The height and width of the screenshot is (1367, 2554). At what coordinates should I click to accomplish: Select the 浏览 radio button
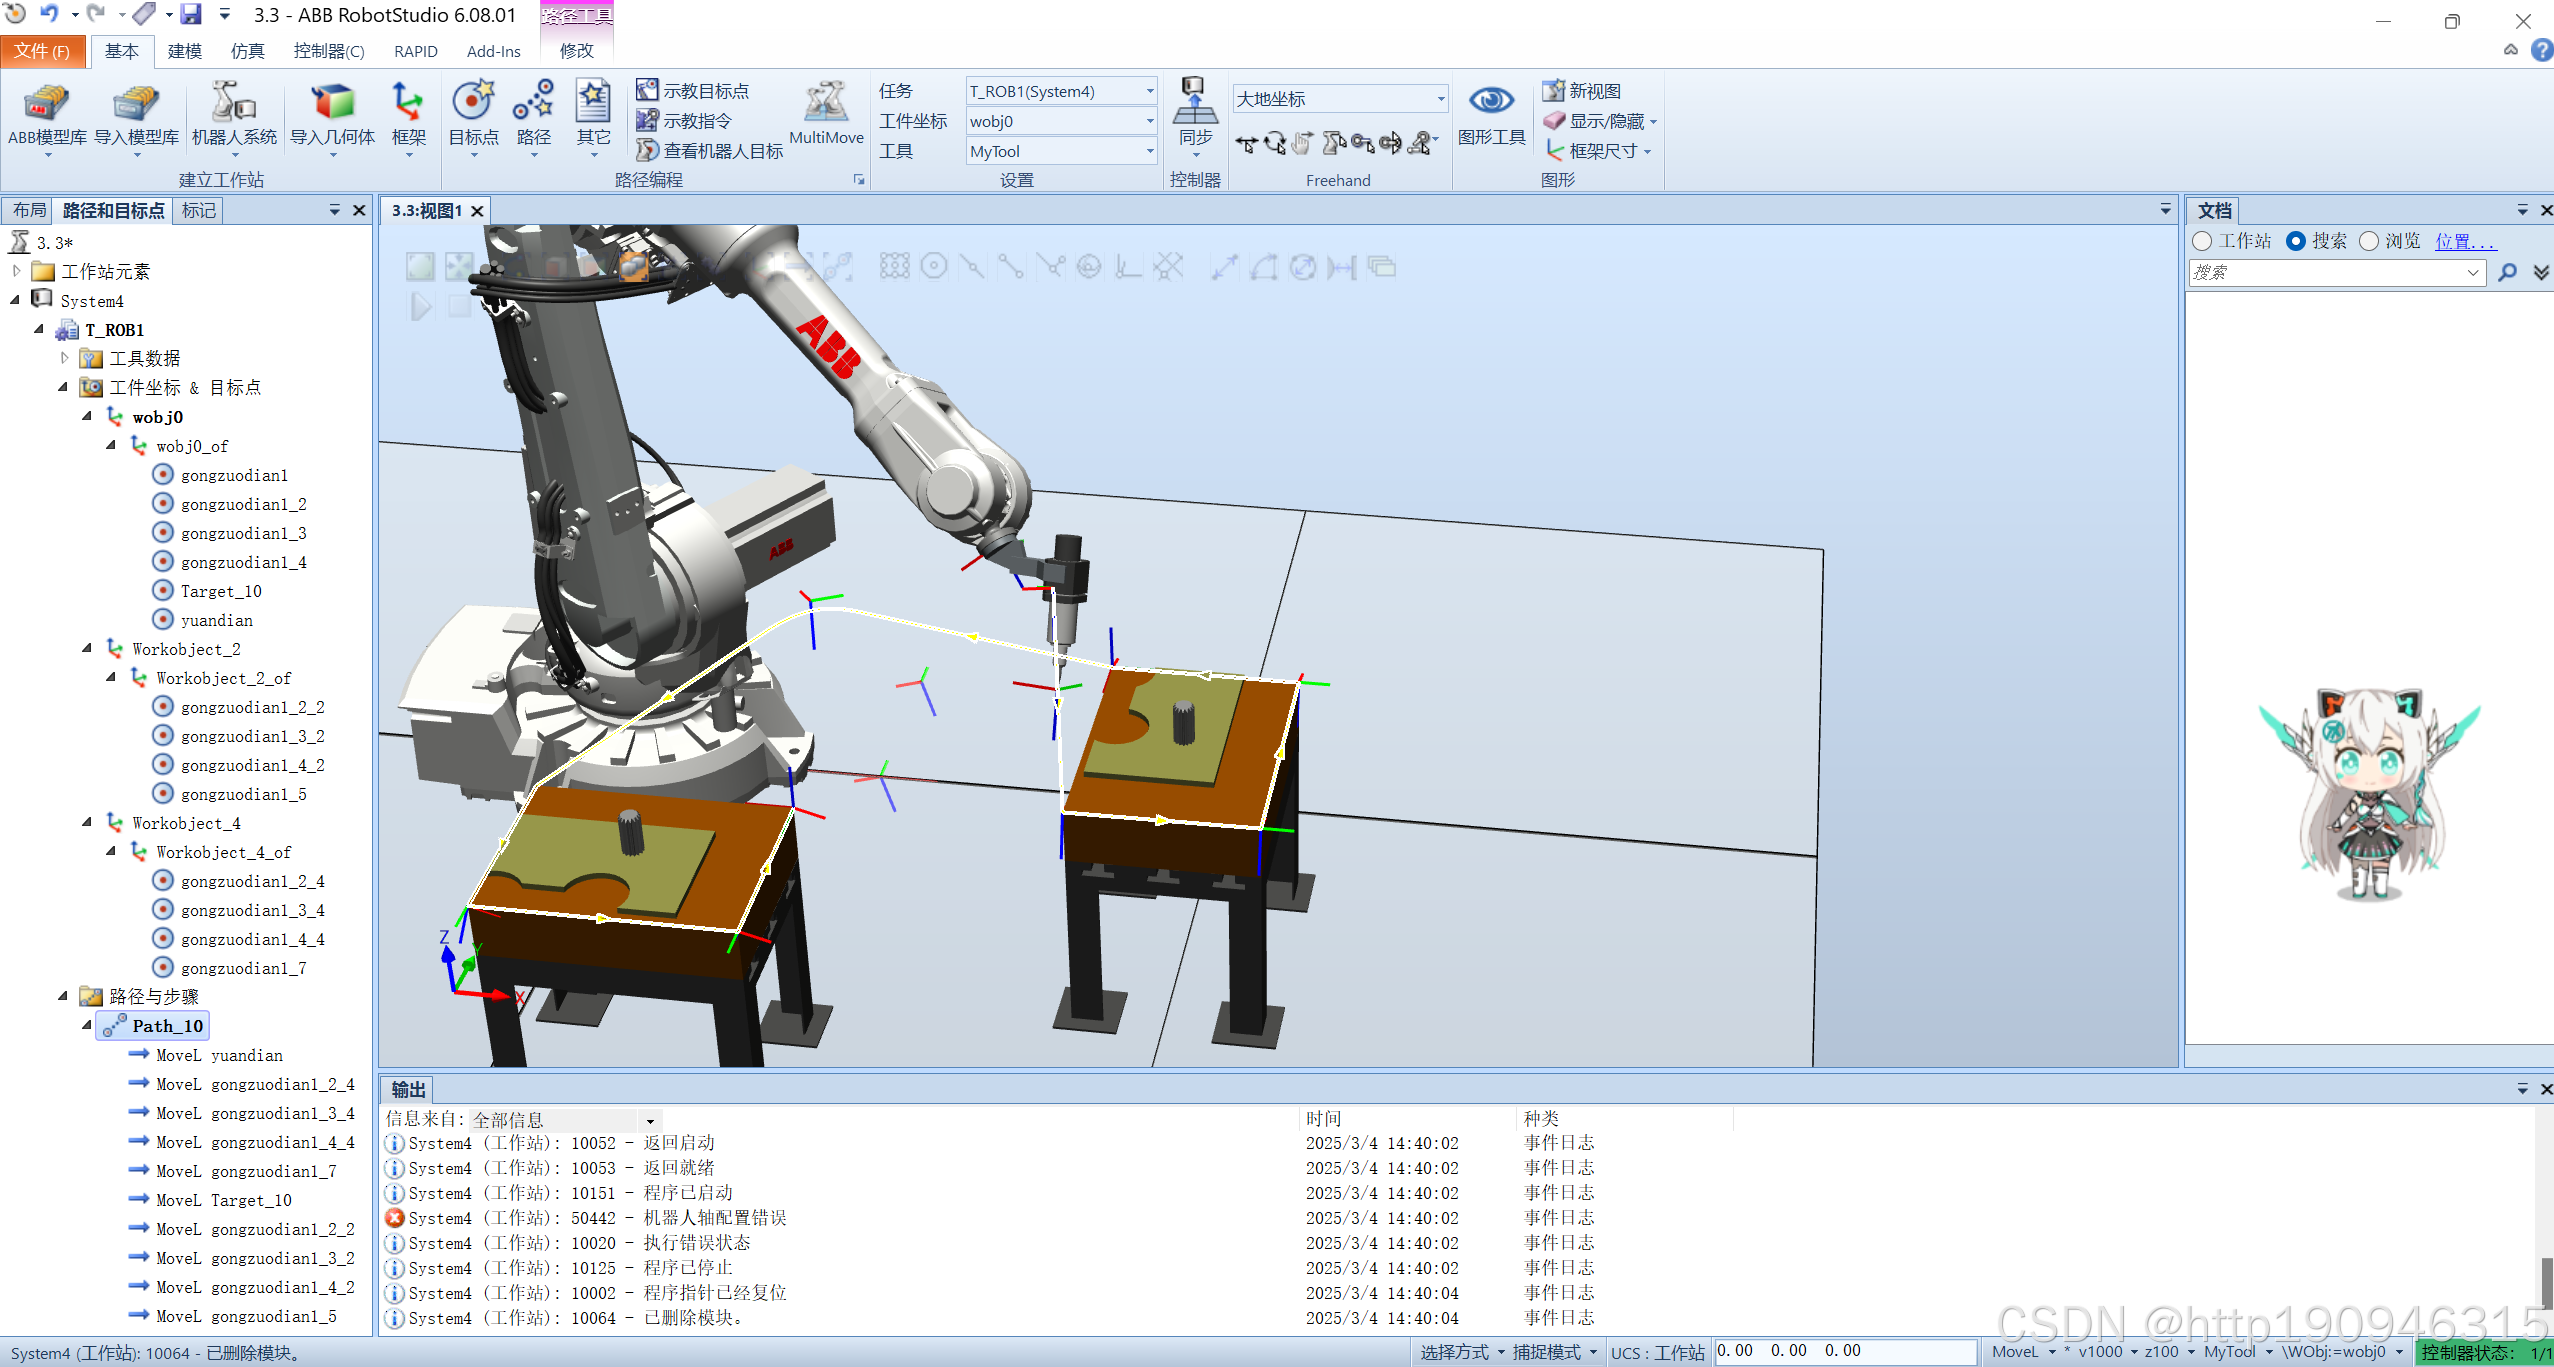click(2369, 242)
